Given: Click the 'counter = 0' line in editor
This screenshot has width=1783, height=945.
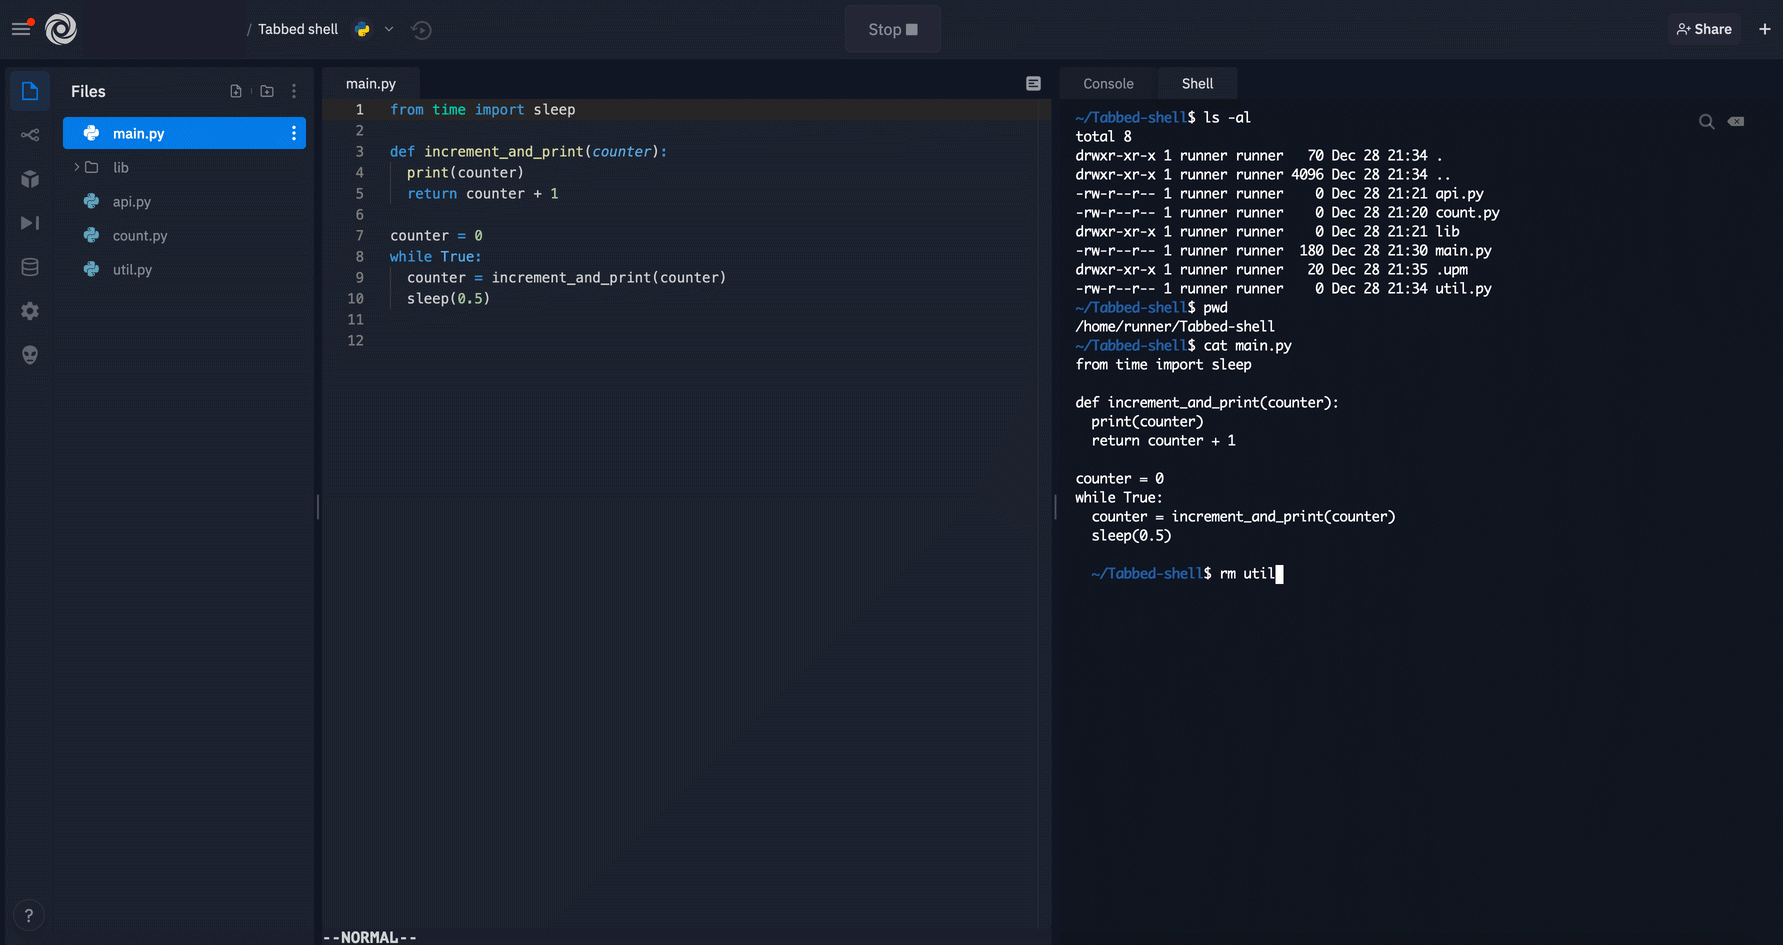Looking at the screenshot, I should 436,236.
